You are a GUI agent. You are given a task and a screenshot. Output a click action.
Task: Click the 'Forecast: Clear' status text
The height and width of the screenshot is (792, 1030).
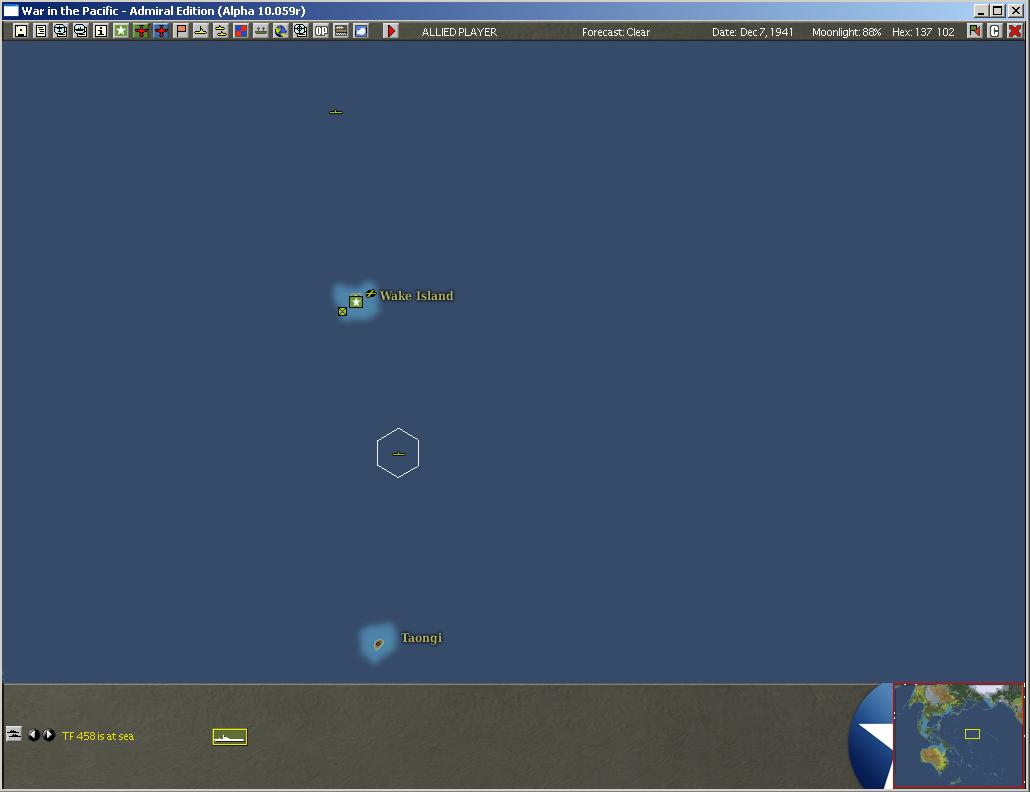coord(616,32)
